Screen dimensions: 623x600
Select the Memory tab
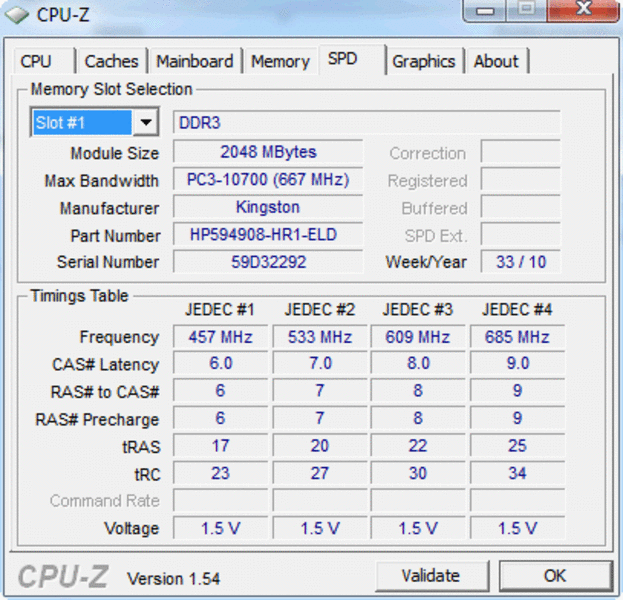[280, 61]
